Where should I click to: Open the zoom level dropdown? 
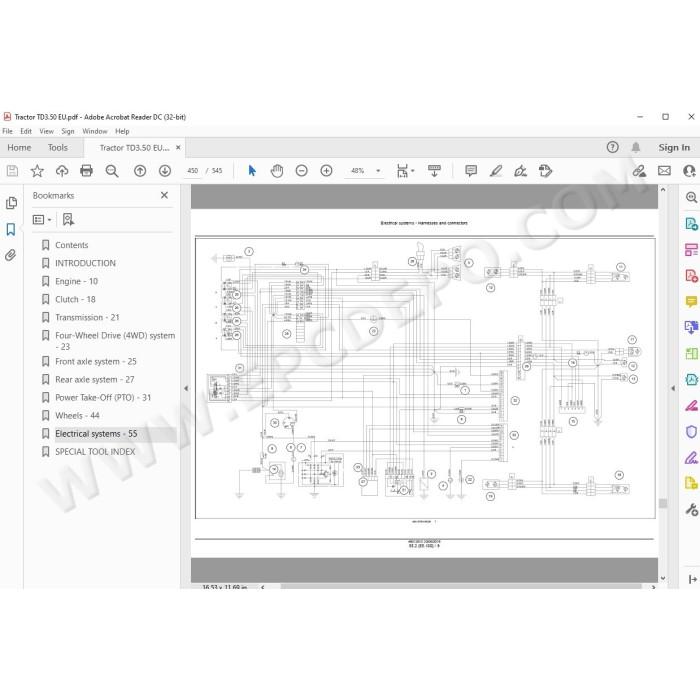click(x=378, y=171)
